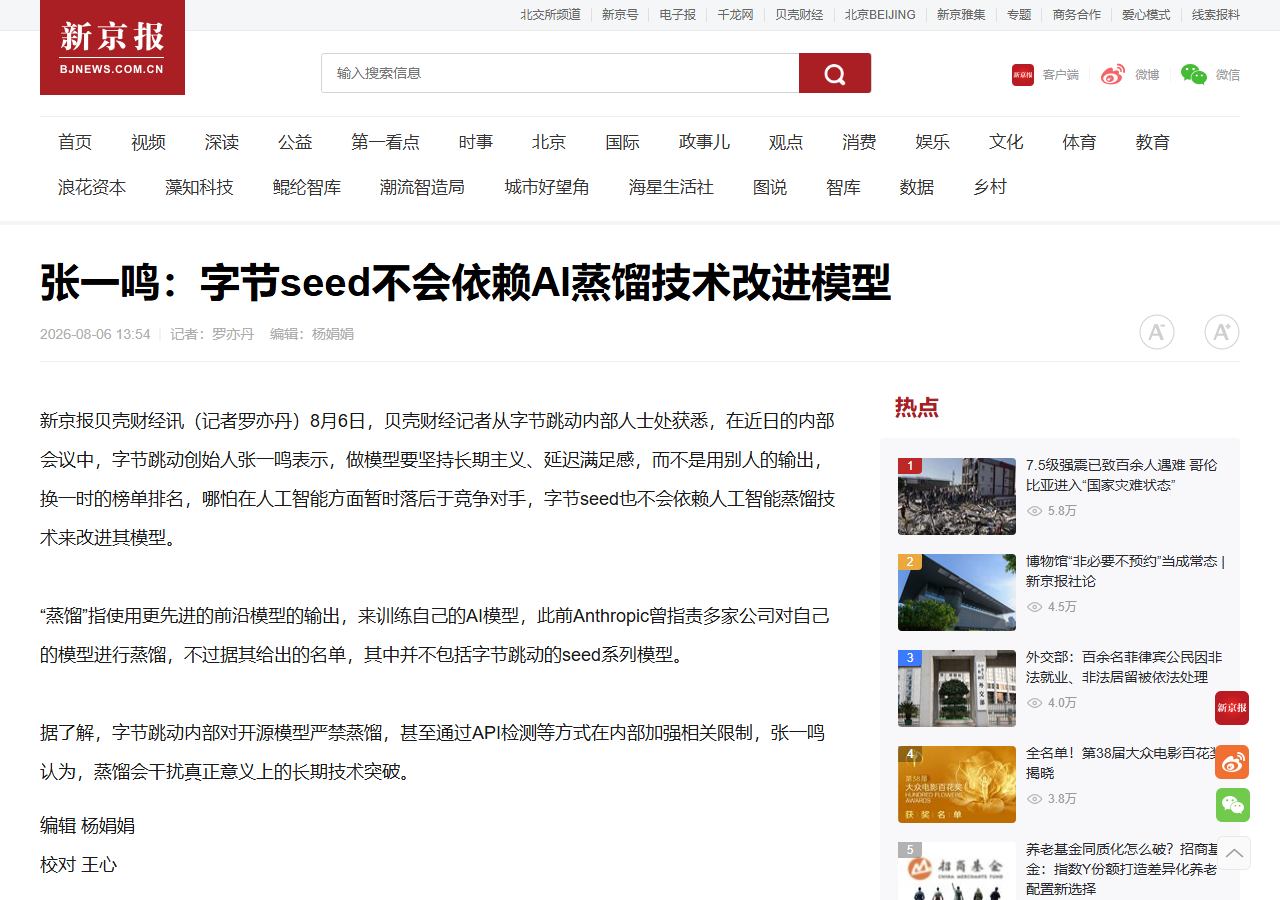Open 新京号 top link
The width and height of the screenshot is (1280, 900).
coord(620,15)
